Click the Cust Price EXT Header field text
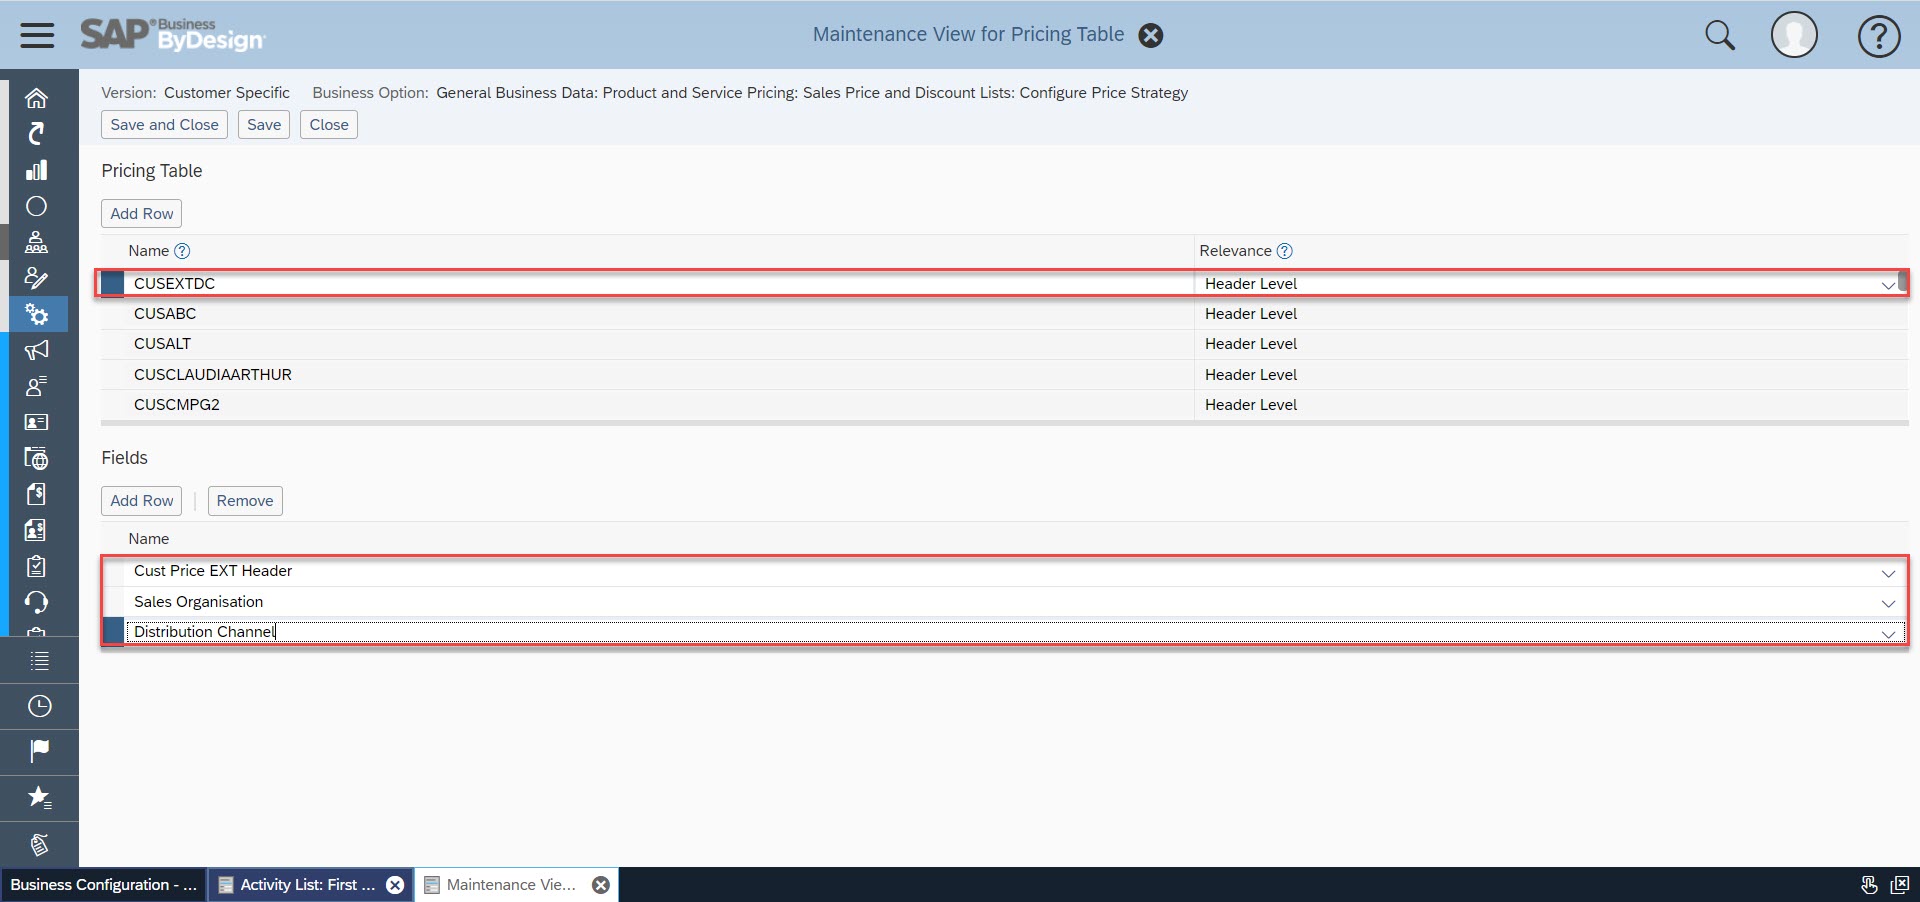1920x902 pixels. pos(213,571)
